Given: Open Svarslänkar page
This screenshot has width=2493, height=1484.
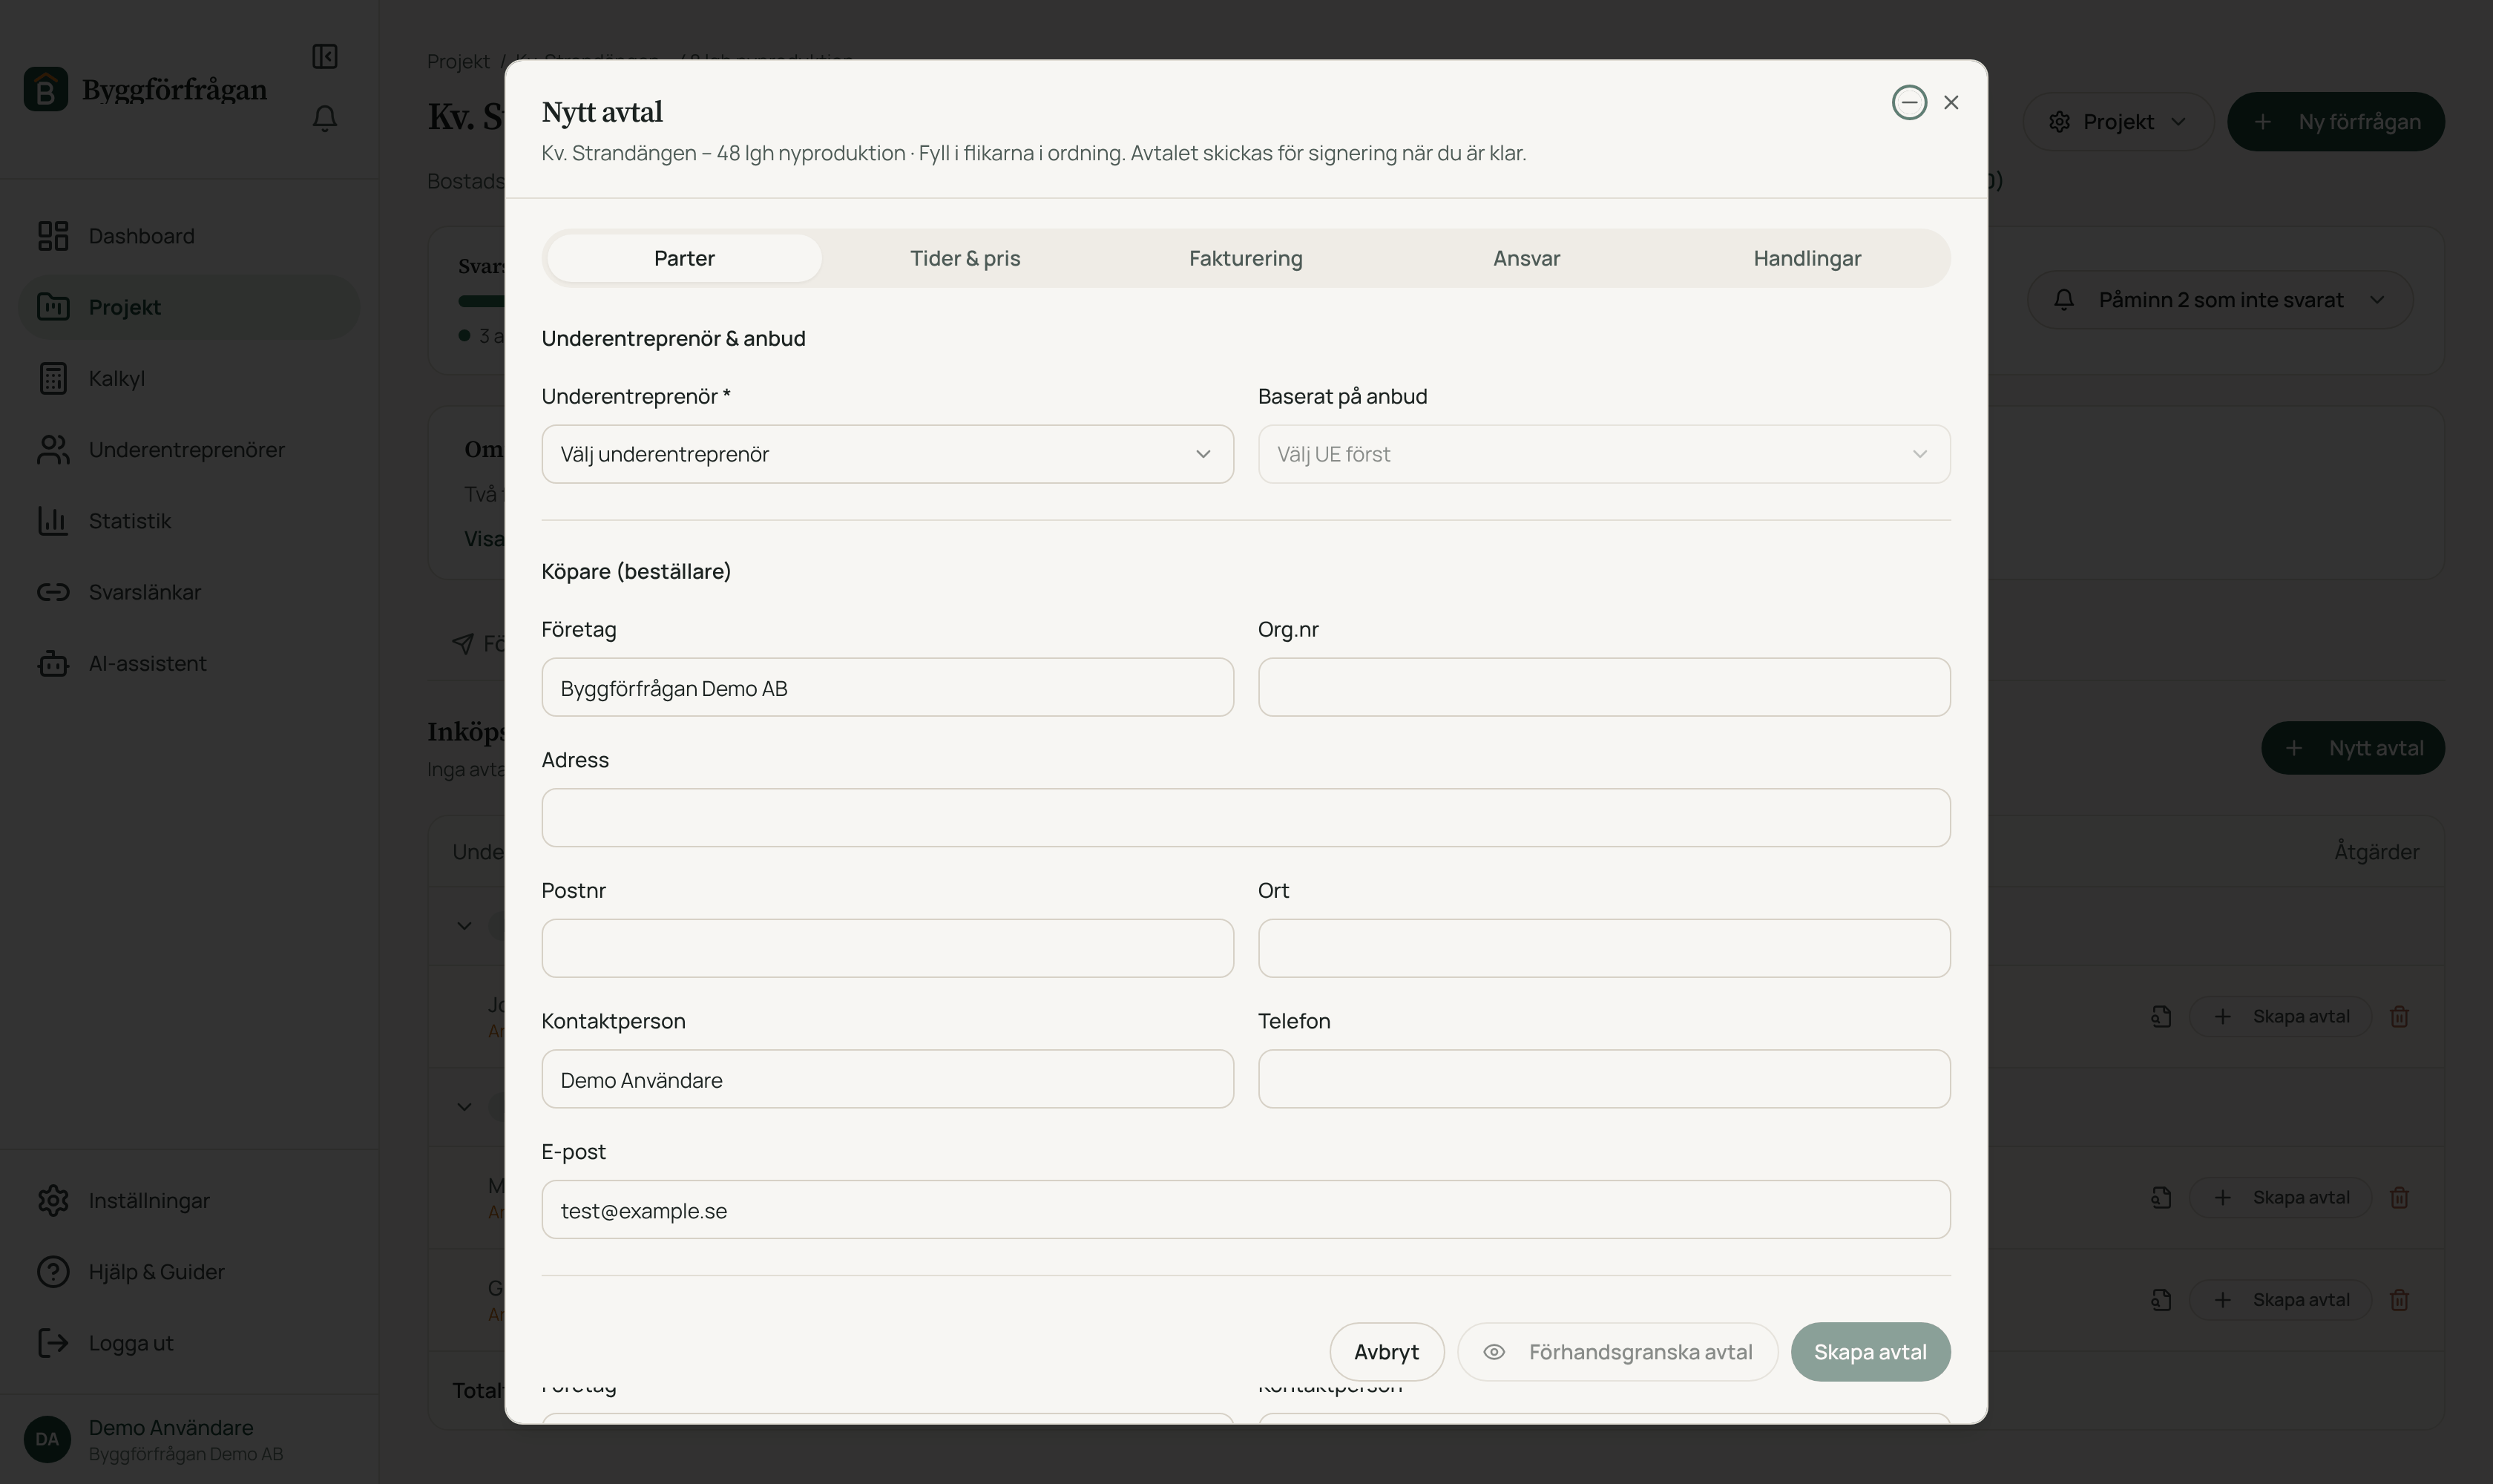Looking at the screenshot, I should (x=189, y=592).
